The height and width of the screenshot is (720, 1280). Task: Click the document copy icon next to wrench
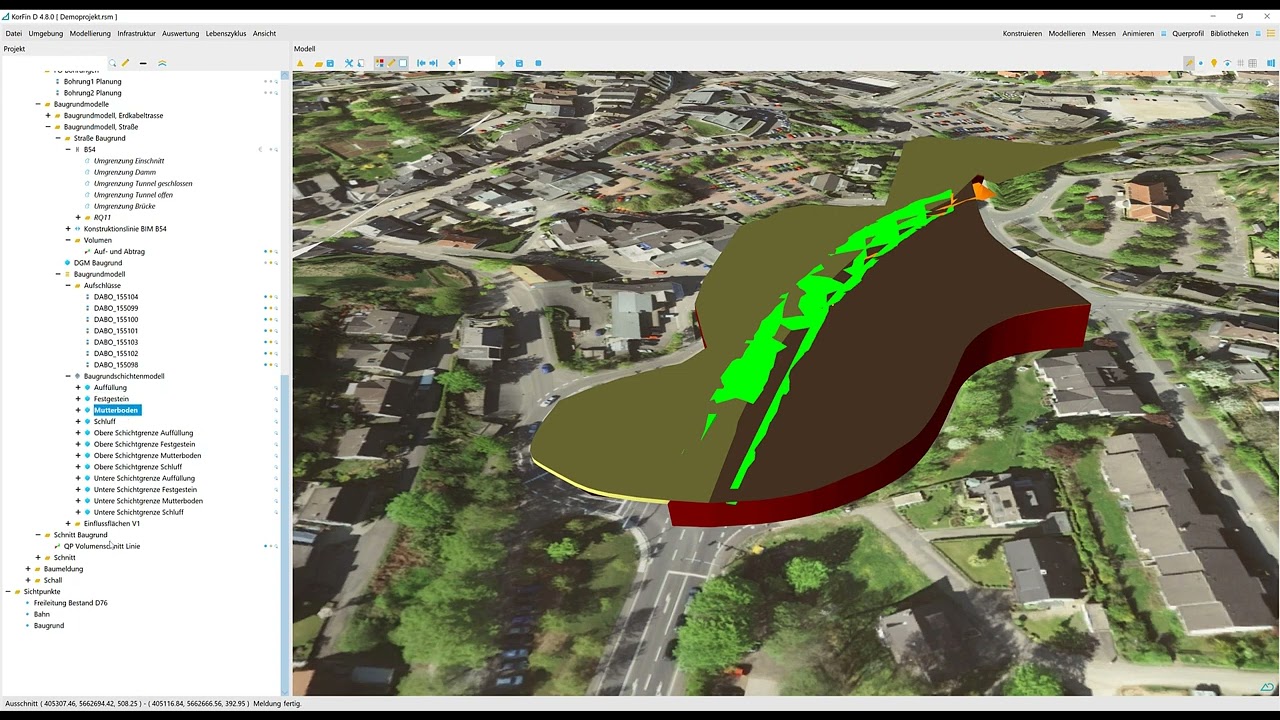click(x=361, y=63)
